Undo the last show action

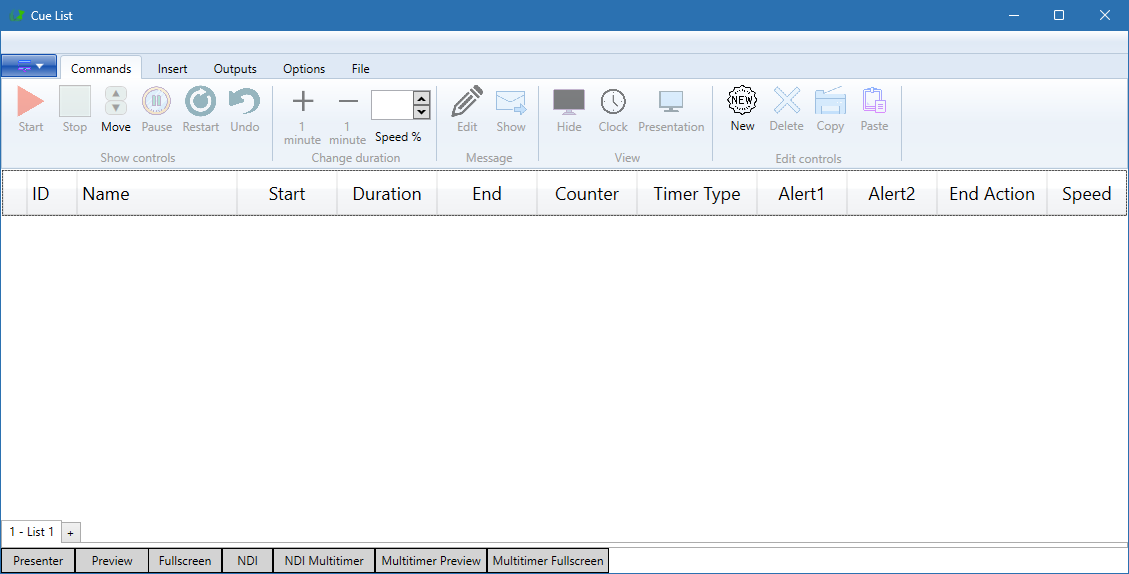[244, 109]
